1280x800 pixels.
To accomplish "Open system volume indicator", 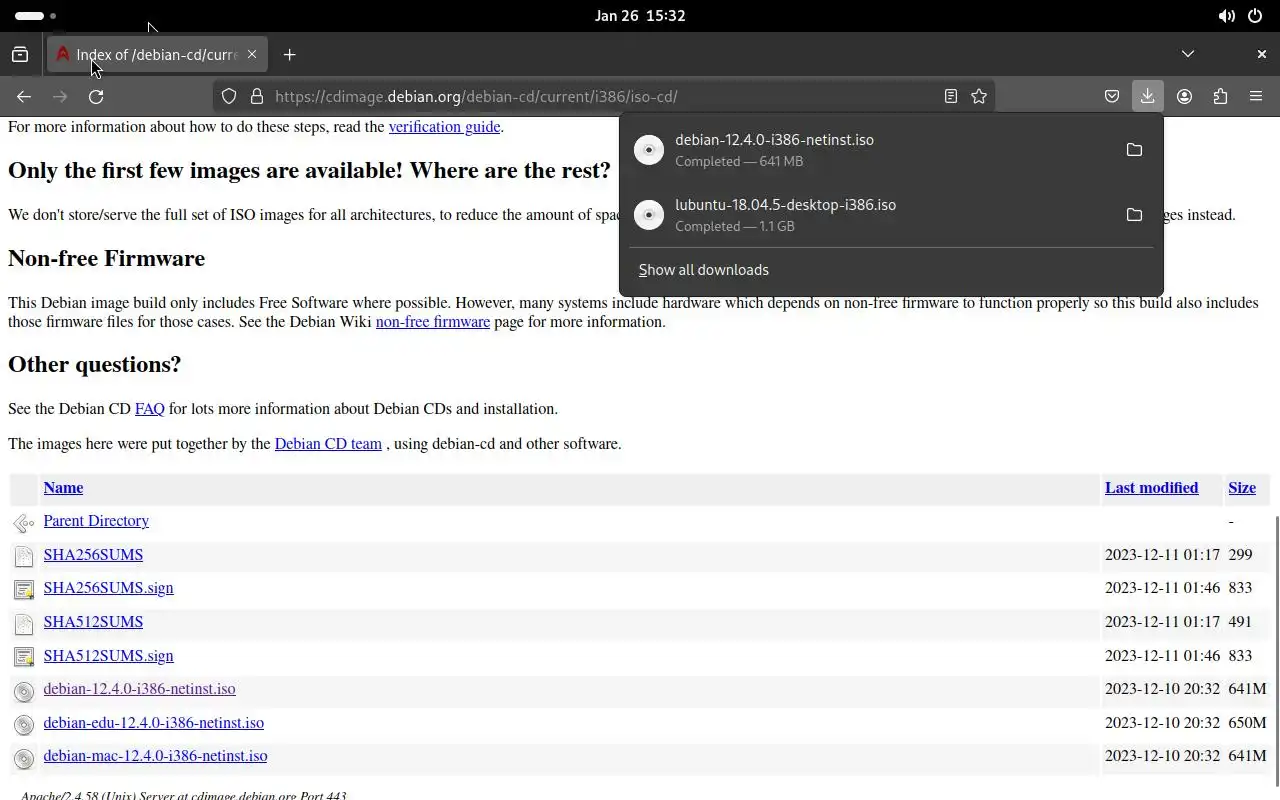I will pos(1226,16).
